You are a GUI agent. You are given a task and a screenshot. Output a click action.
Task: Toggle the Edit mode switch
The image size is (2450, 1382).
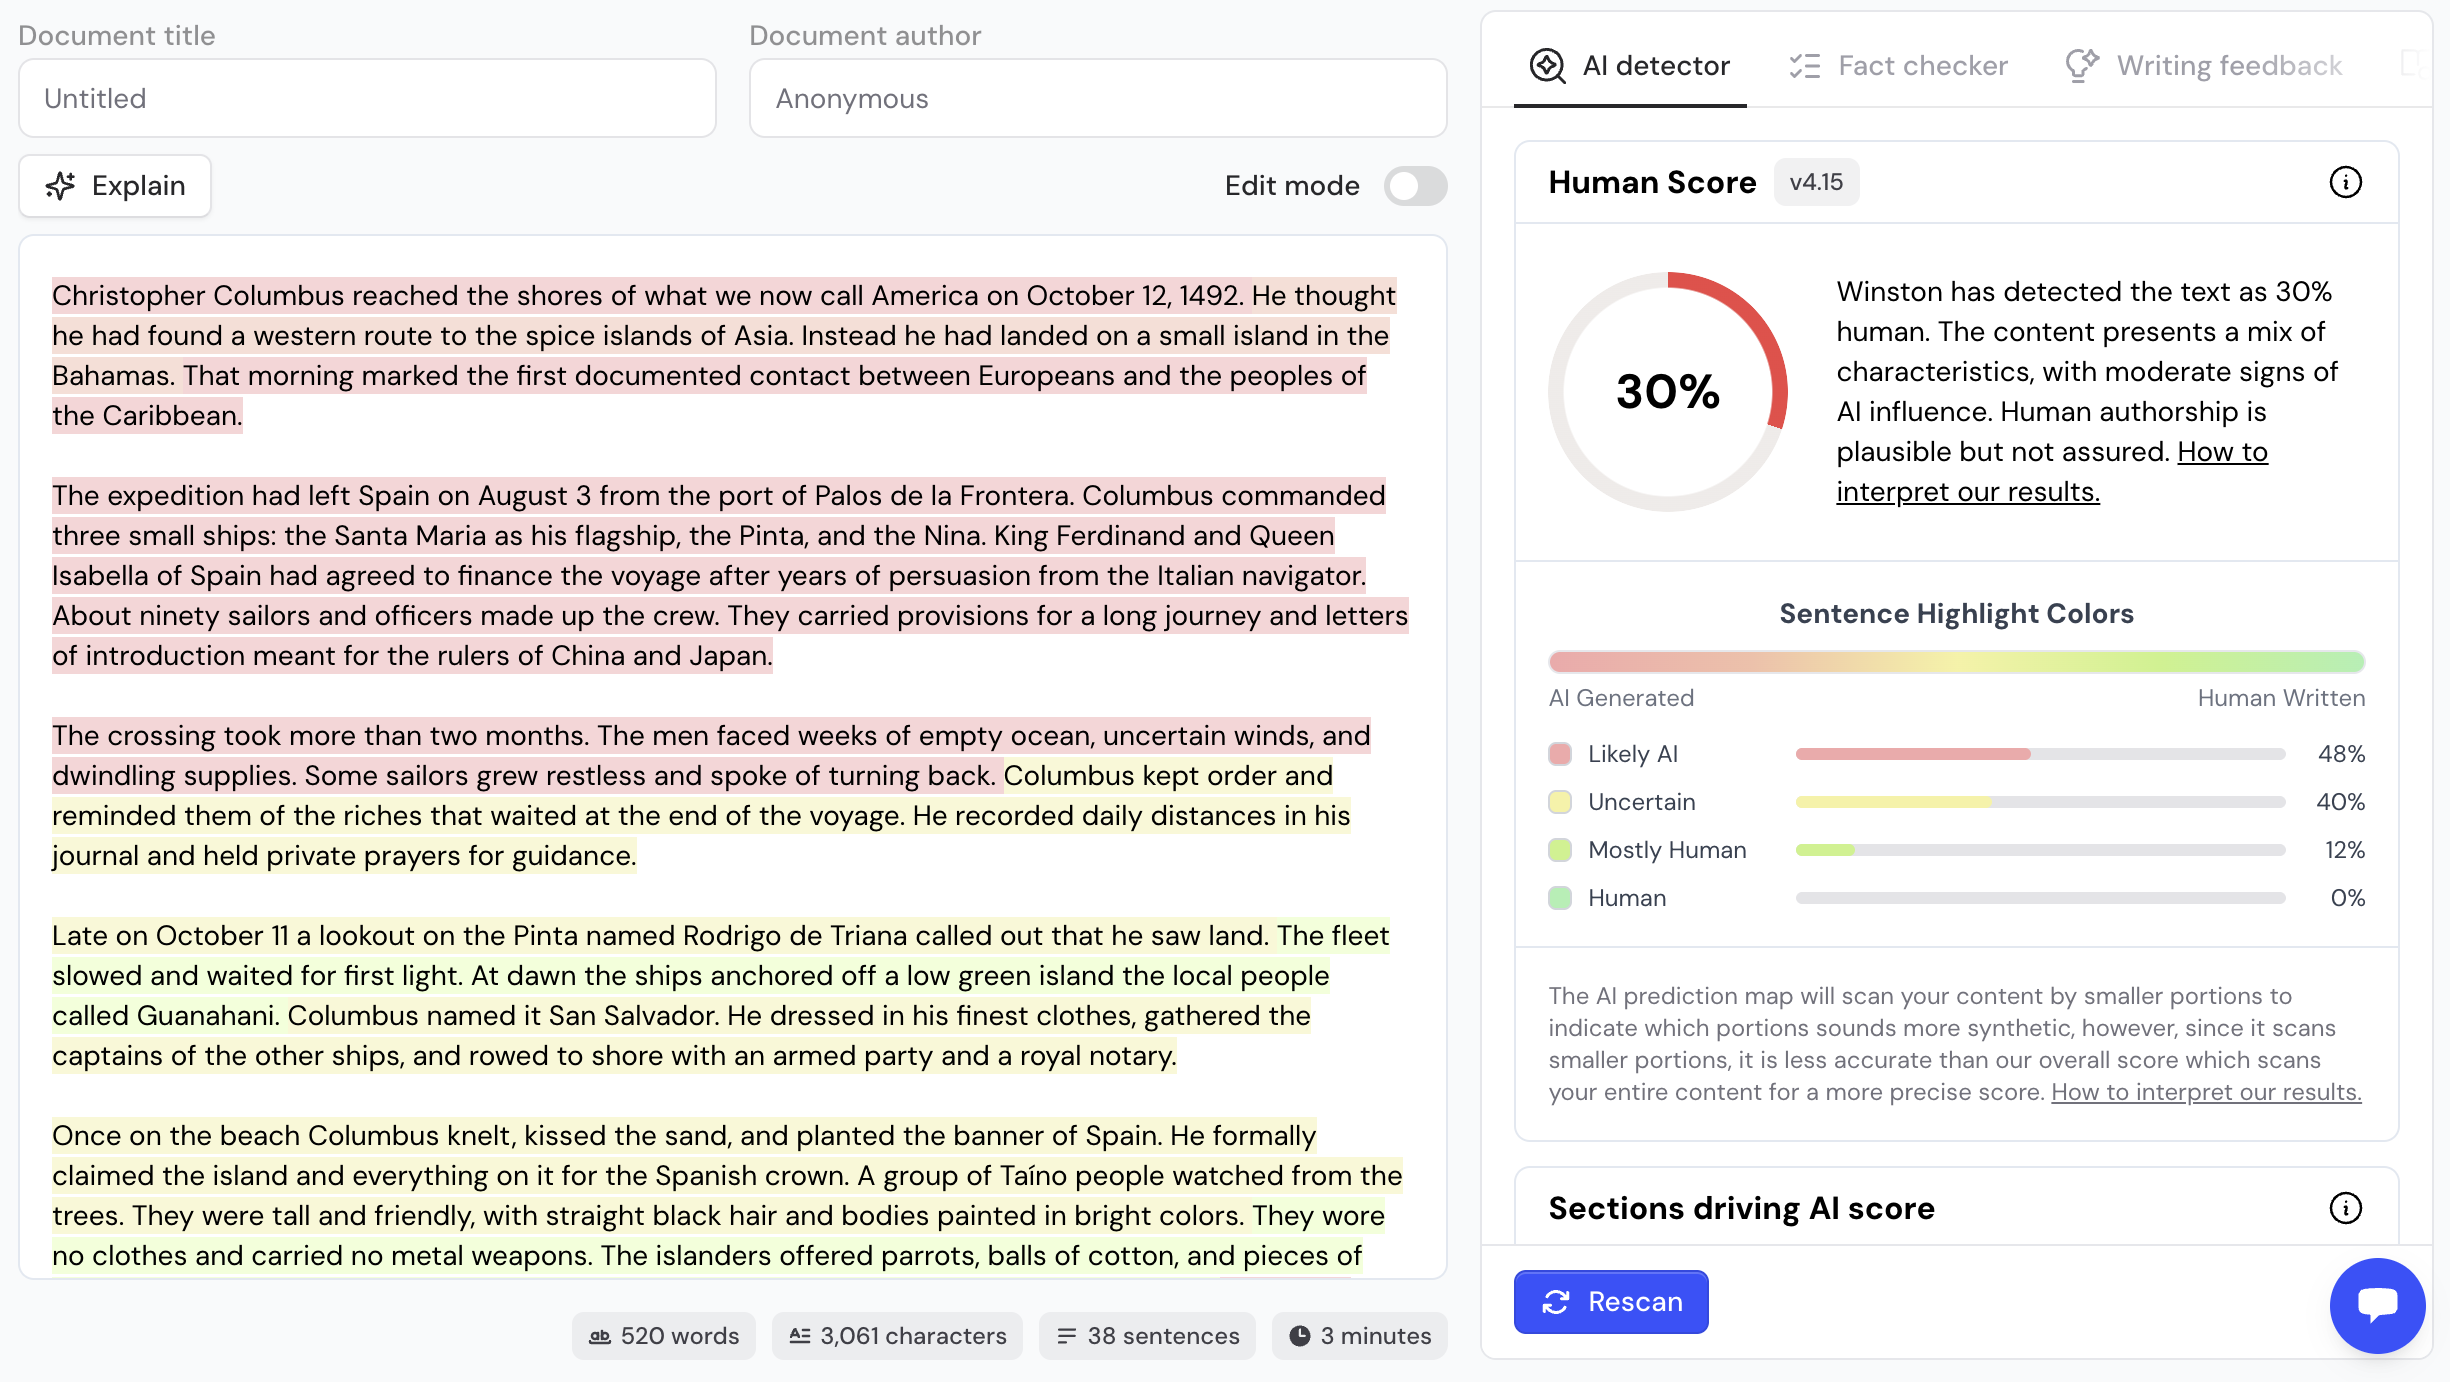[1415, 186]
